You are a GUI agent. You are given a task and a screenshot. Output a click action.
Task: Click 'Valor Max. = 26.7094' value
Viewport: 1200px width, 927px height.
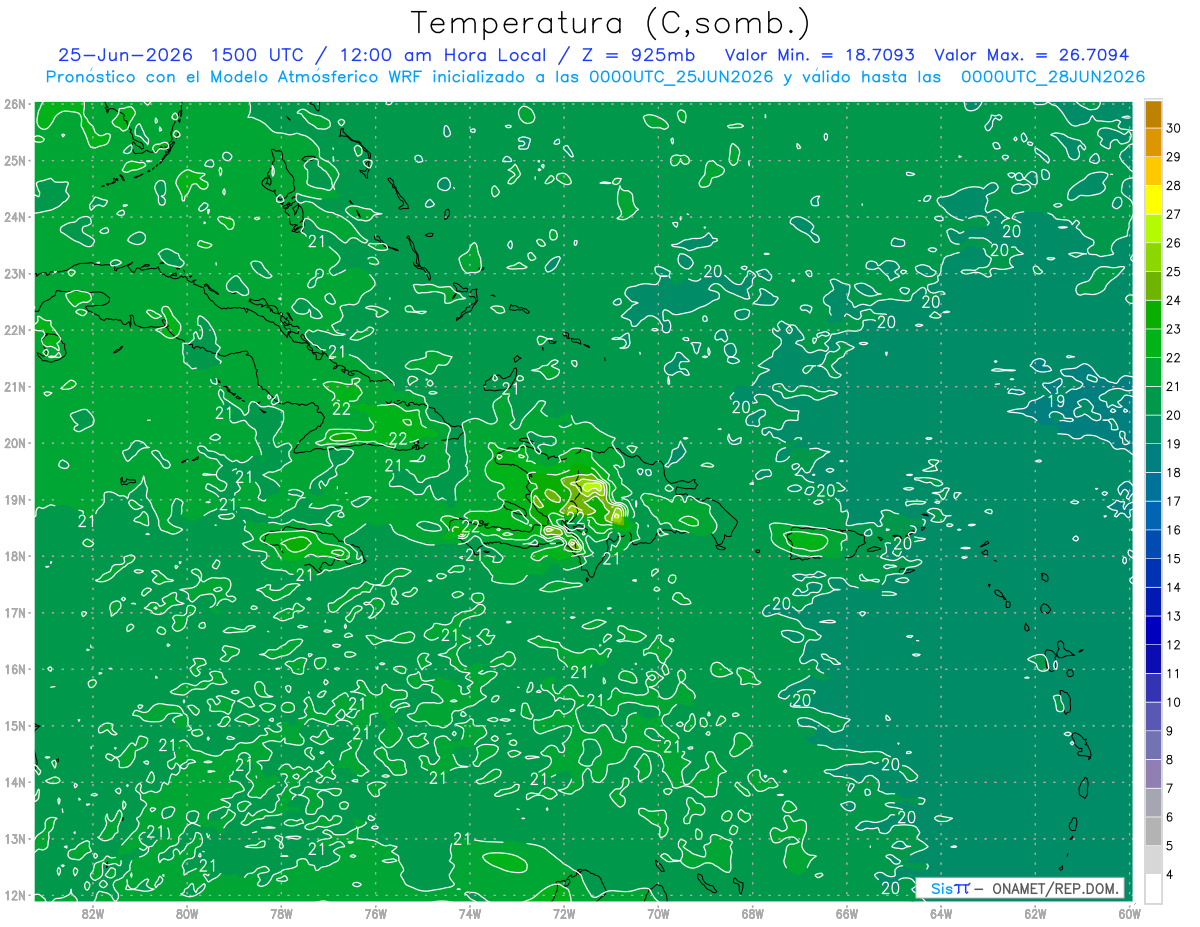click(1031, 55)
